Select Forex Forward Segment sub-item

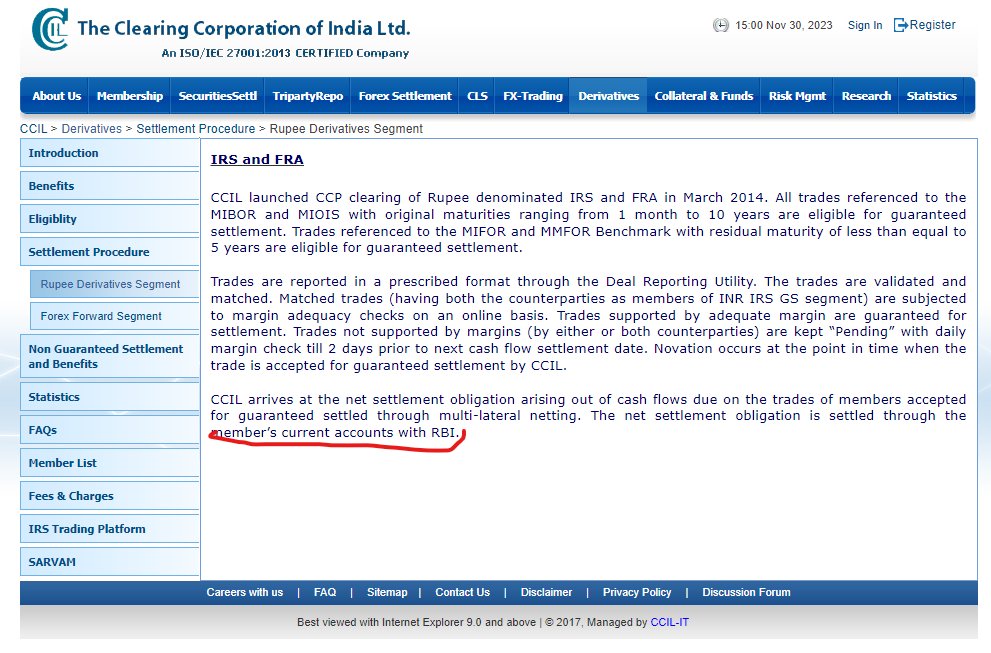coord(114,316)
